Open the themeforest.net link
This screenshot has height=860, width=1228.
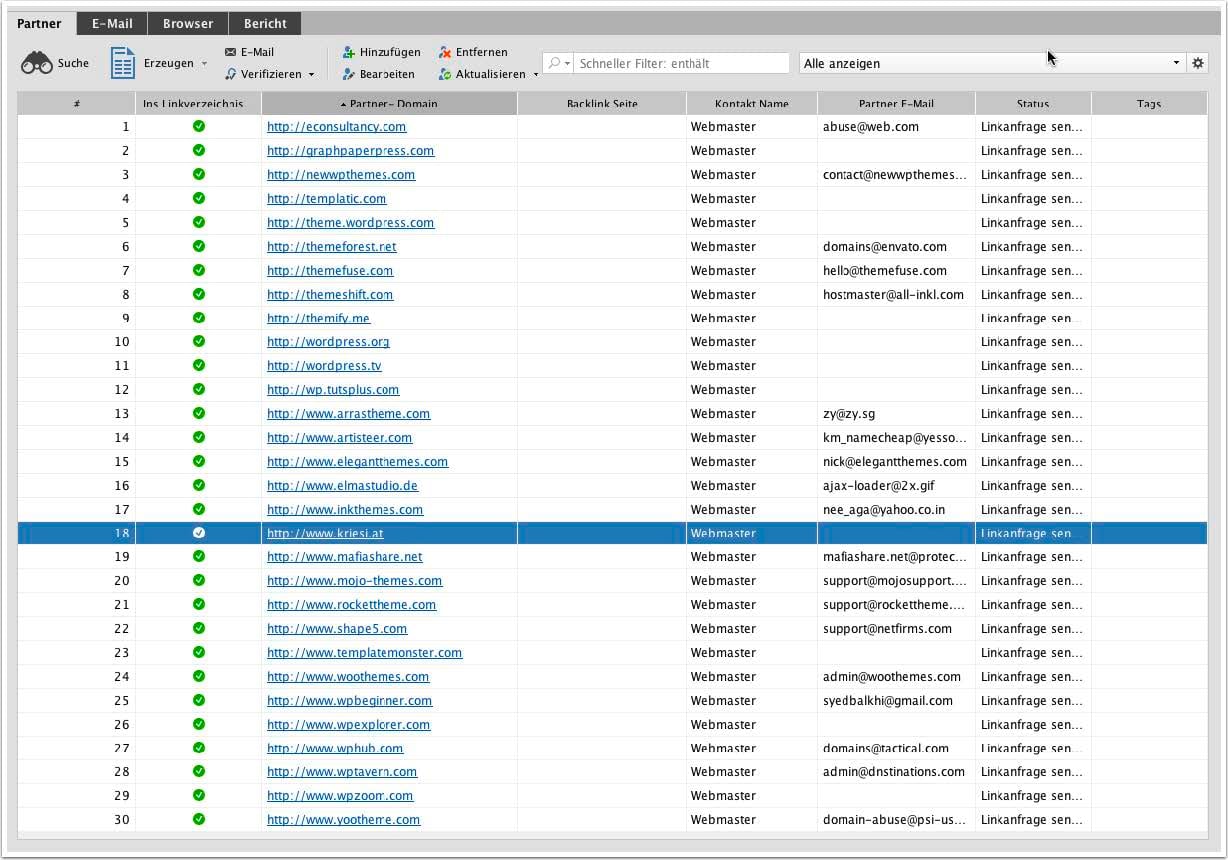pyautogui.click(x=331, y=246)
